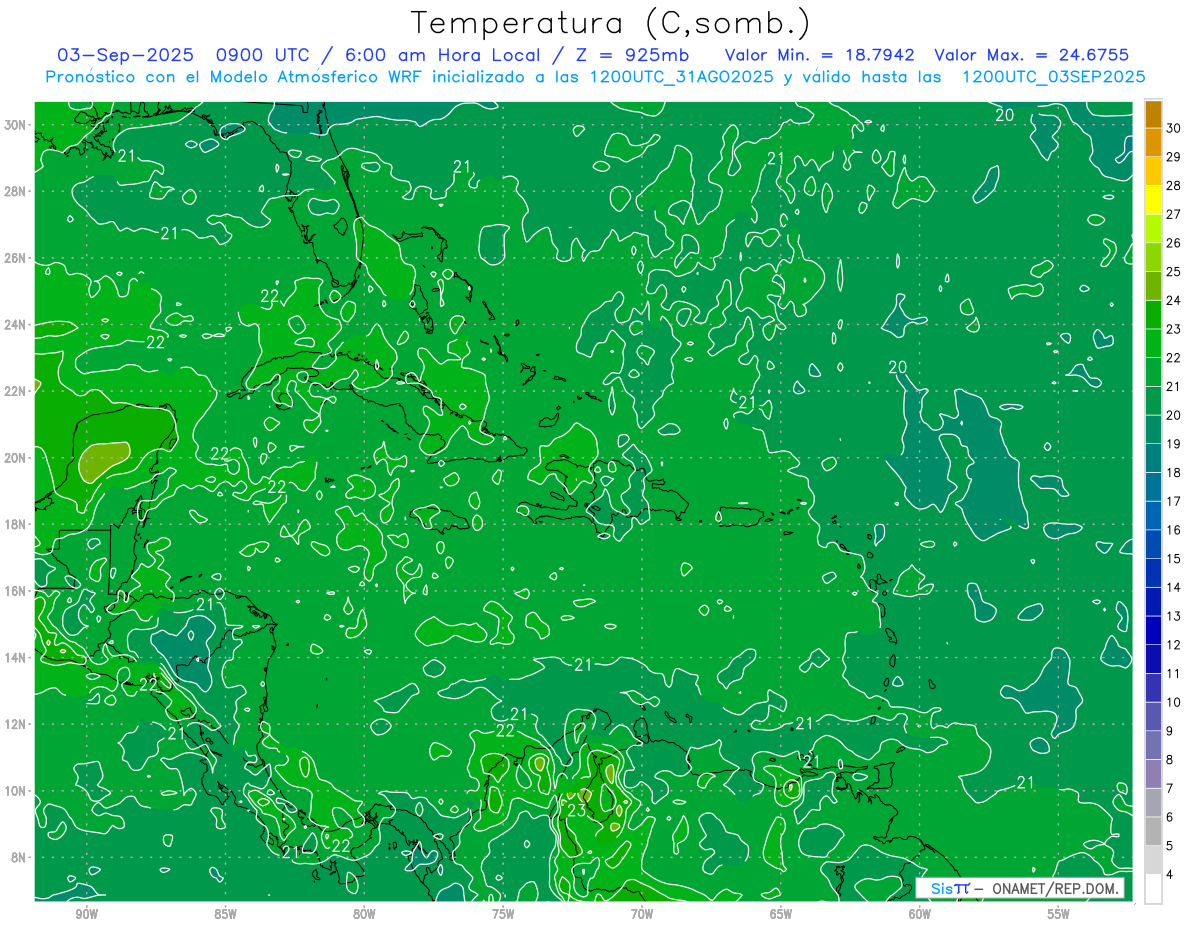Click the white swatch at the bottom of the color scale
The image size is (1200, 927).
1153,888
